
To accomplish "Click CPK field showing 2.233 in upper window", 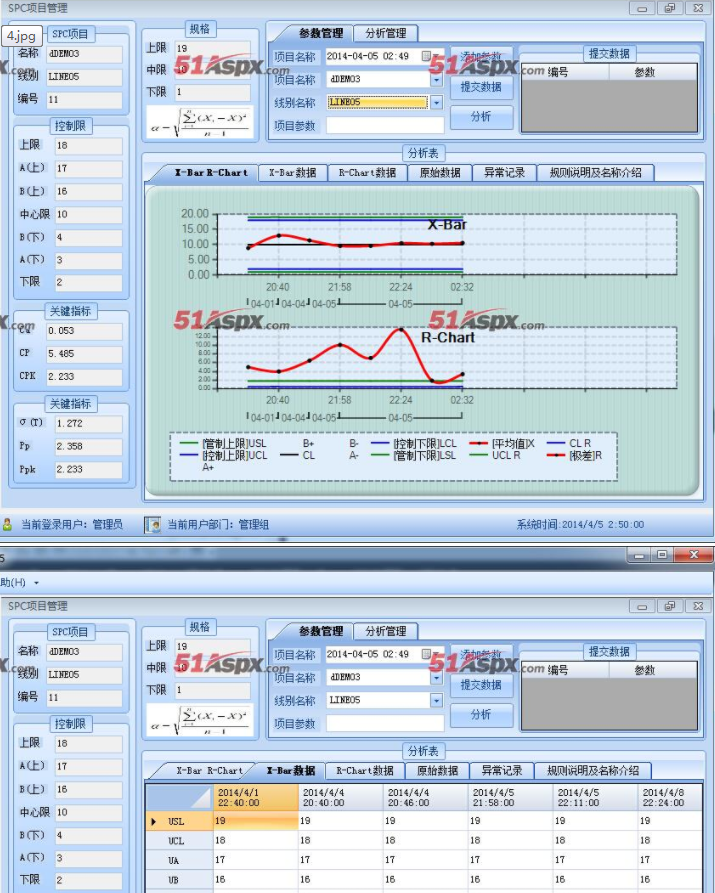I will click(x=84, y=376).
